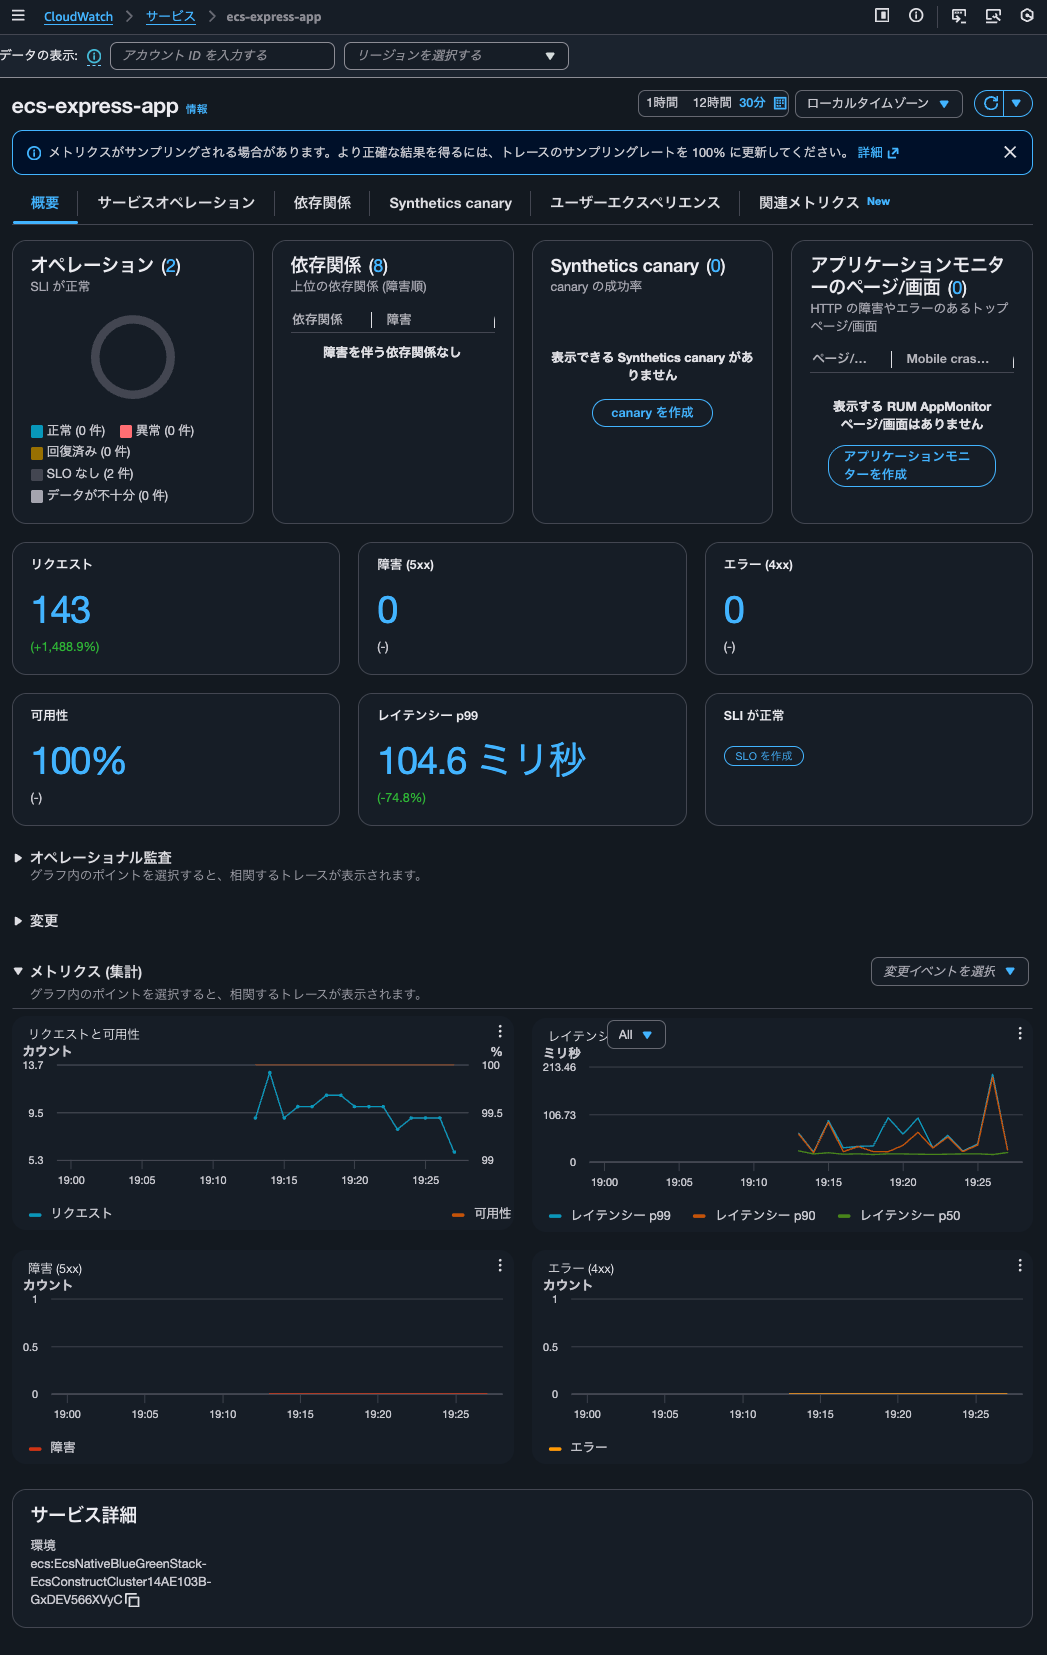
Task: Dismiss the sampling info banner
Action: pos(1010,152)
